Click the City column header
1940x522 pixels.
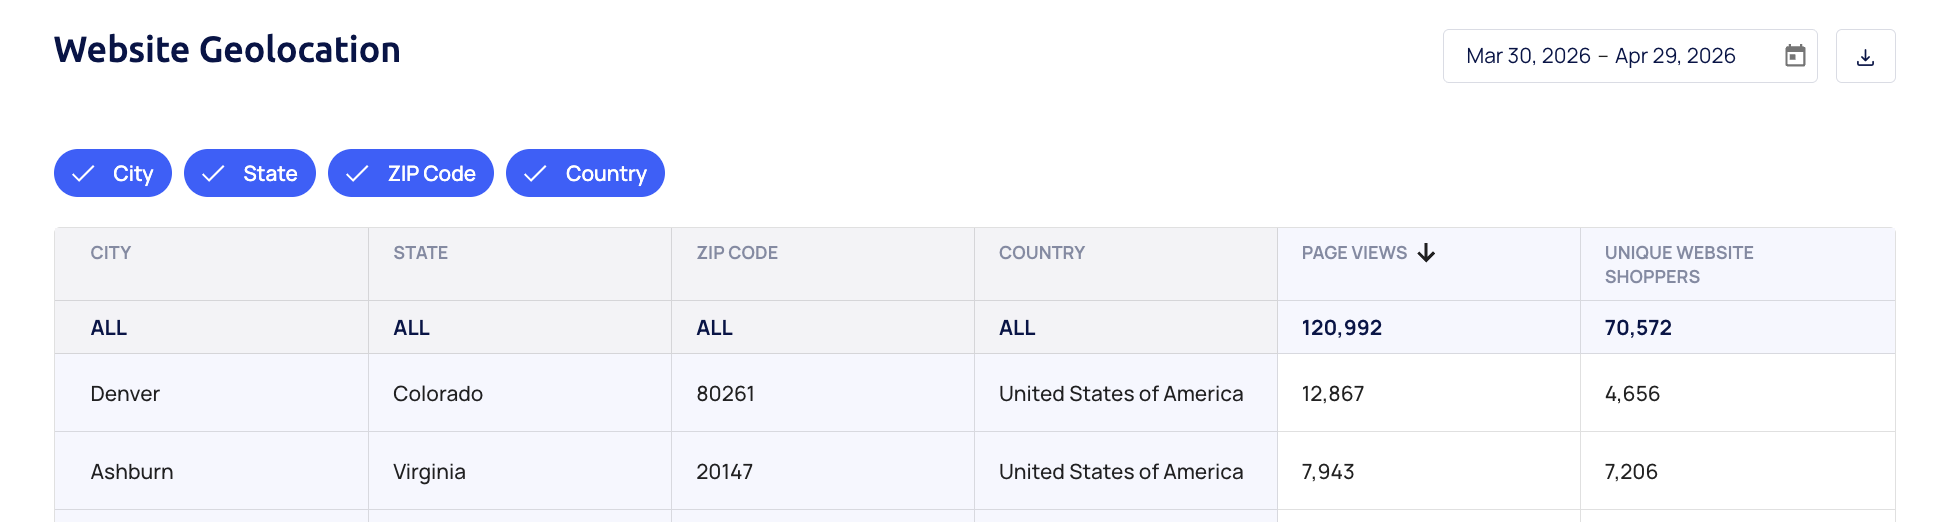pos(111,253)
